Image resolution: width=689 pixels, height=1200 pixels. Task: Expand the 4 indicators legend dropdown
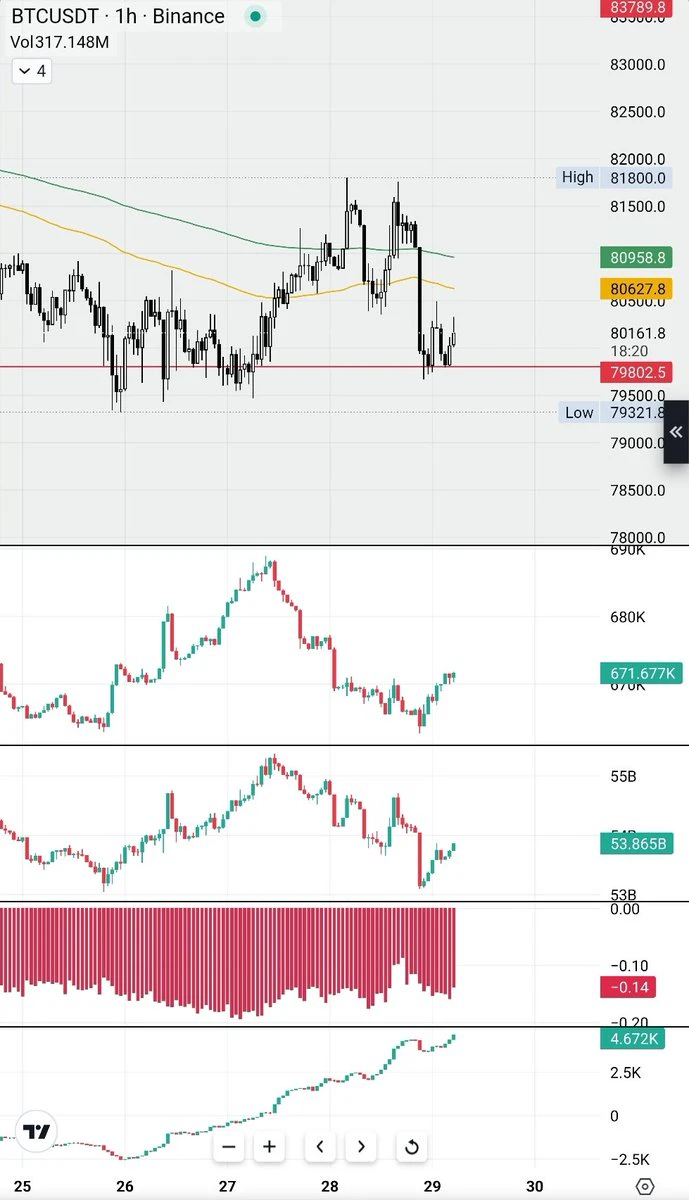(31, 71)
